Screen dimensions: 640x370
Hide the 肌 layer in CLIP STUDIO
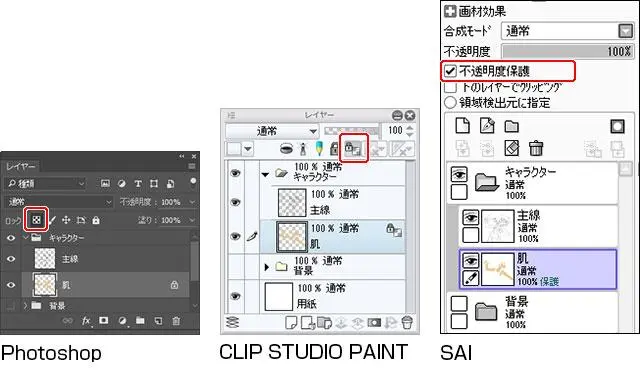(235, 236)
